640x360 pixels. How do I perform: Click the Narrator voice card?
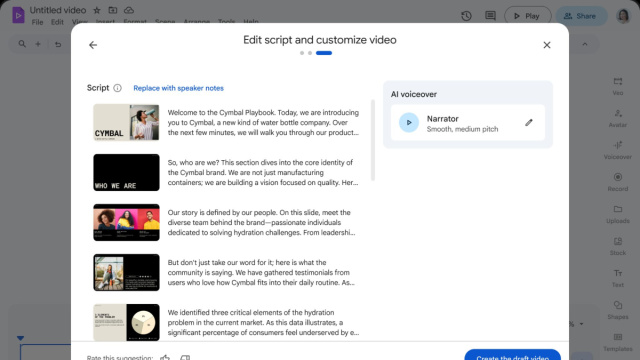point(468,122)
